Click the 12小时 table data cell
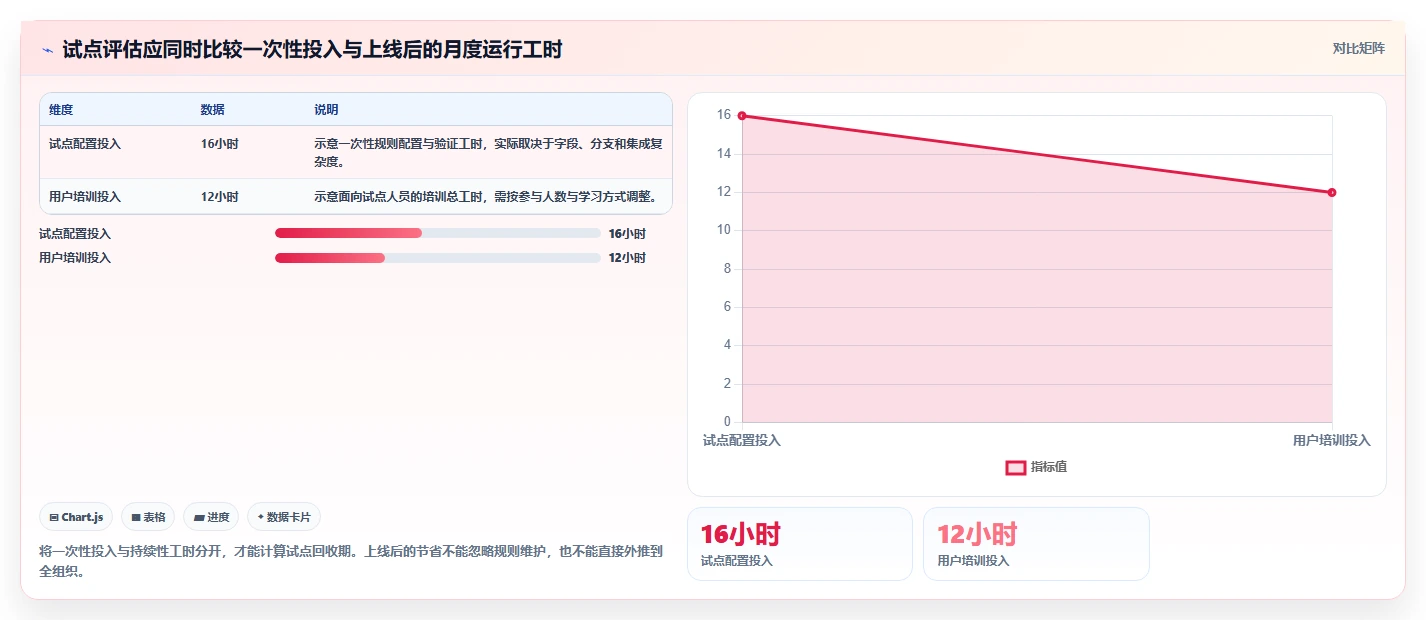 [x=219, y=196]
